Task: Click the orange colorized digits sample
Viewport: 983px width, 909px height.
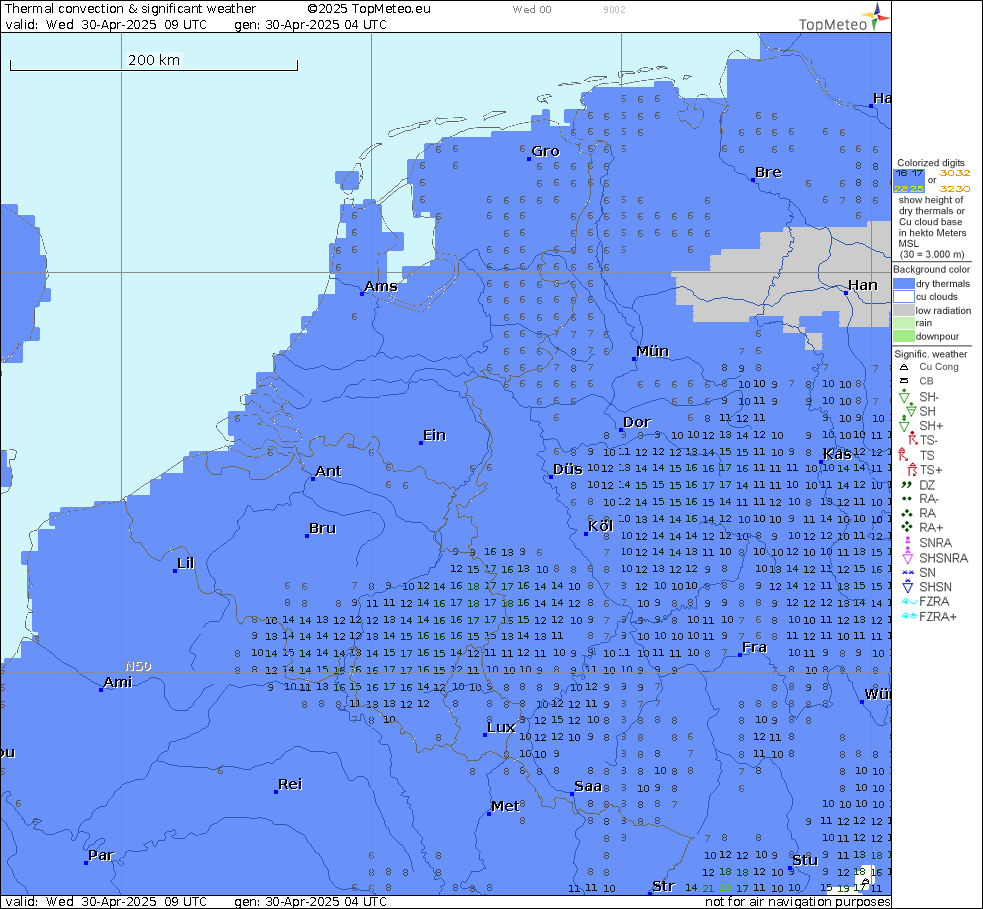Action: pyautogui.click(x=955, y=181)
